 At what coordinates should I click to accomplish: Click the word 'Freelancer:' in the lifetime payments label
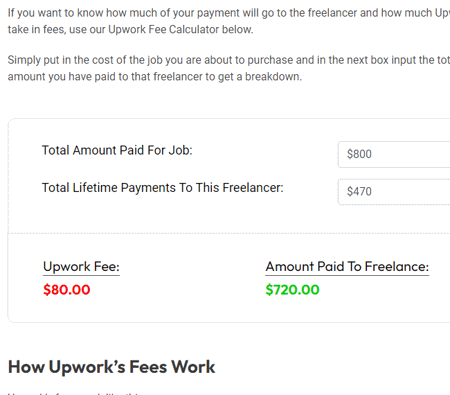tap(253, 188)
